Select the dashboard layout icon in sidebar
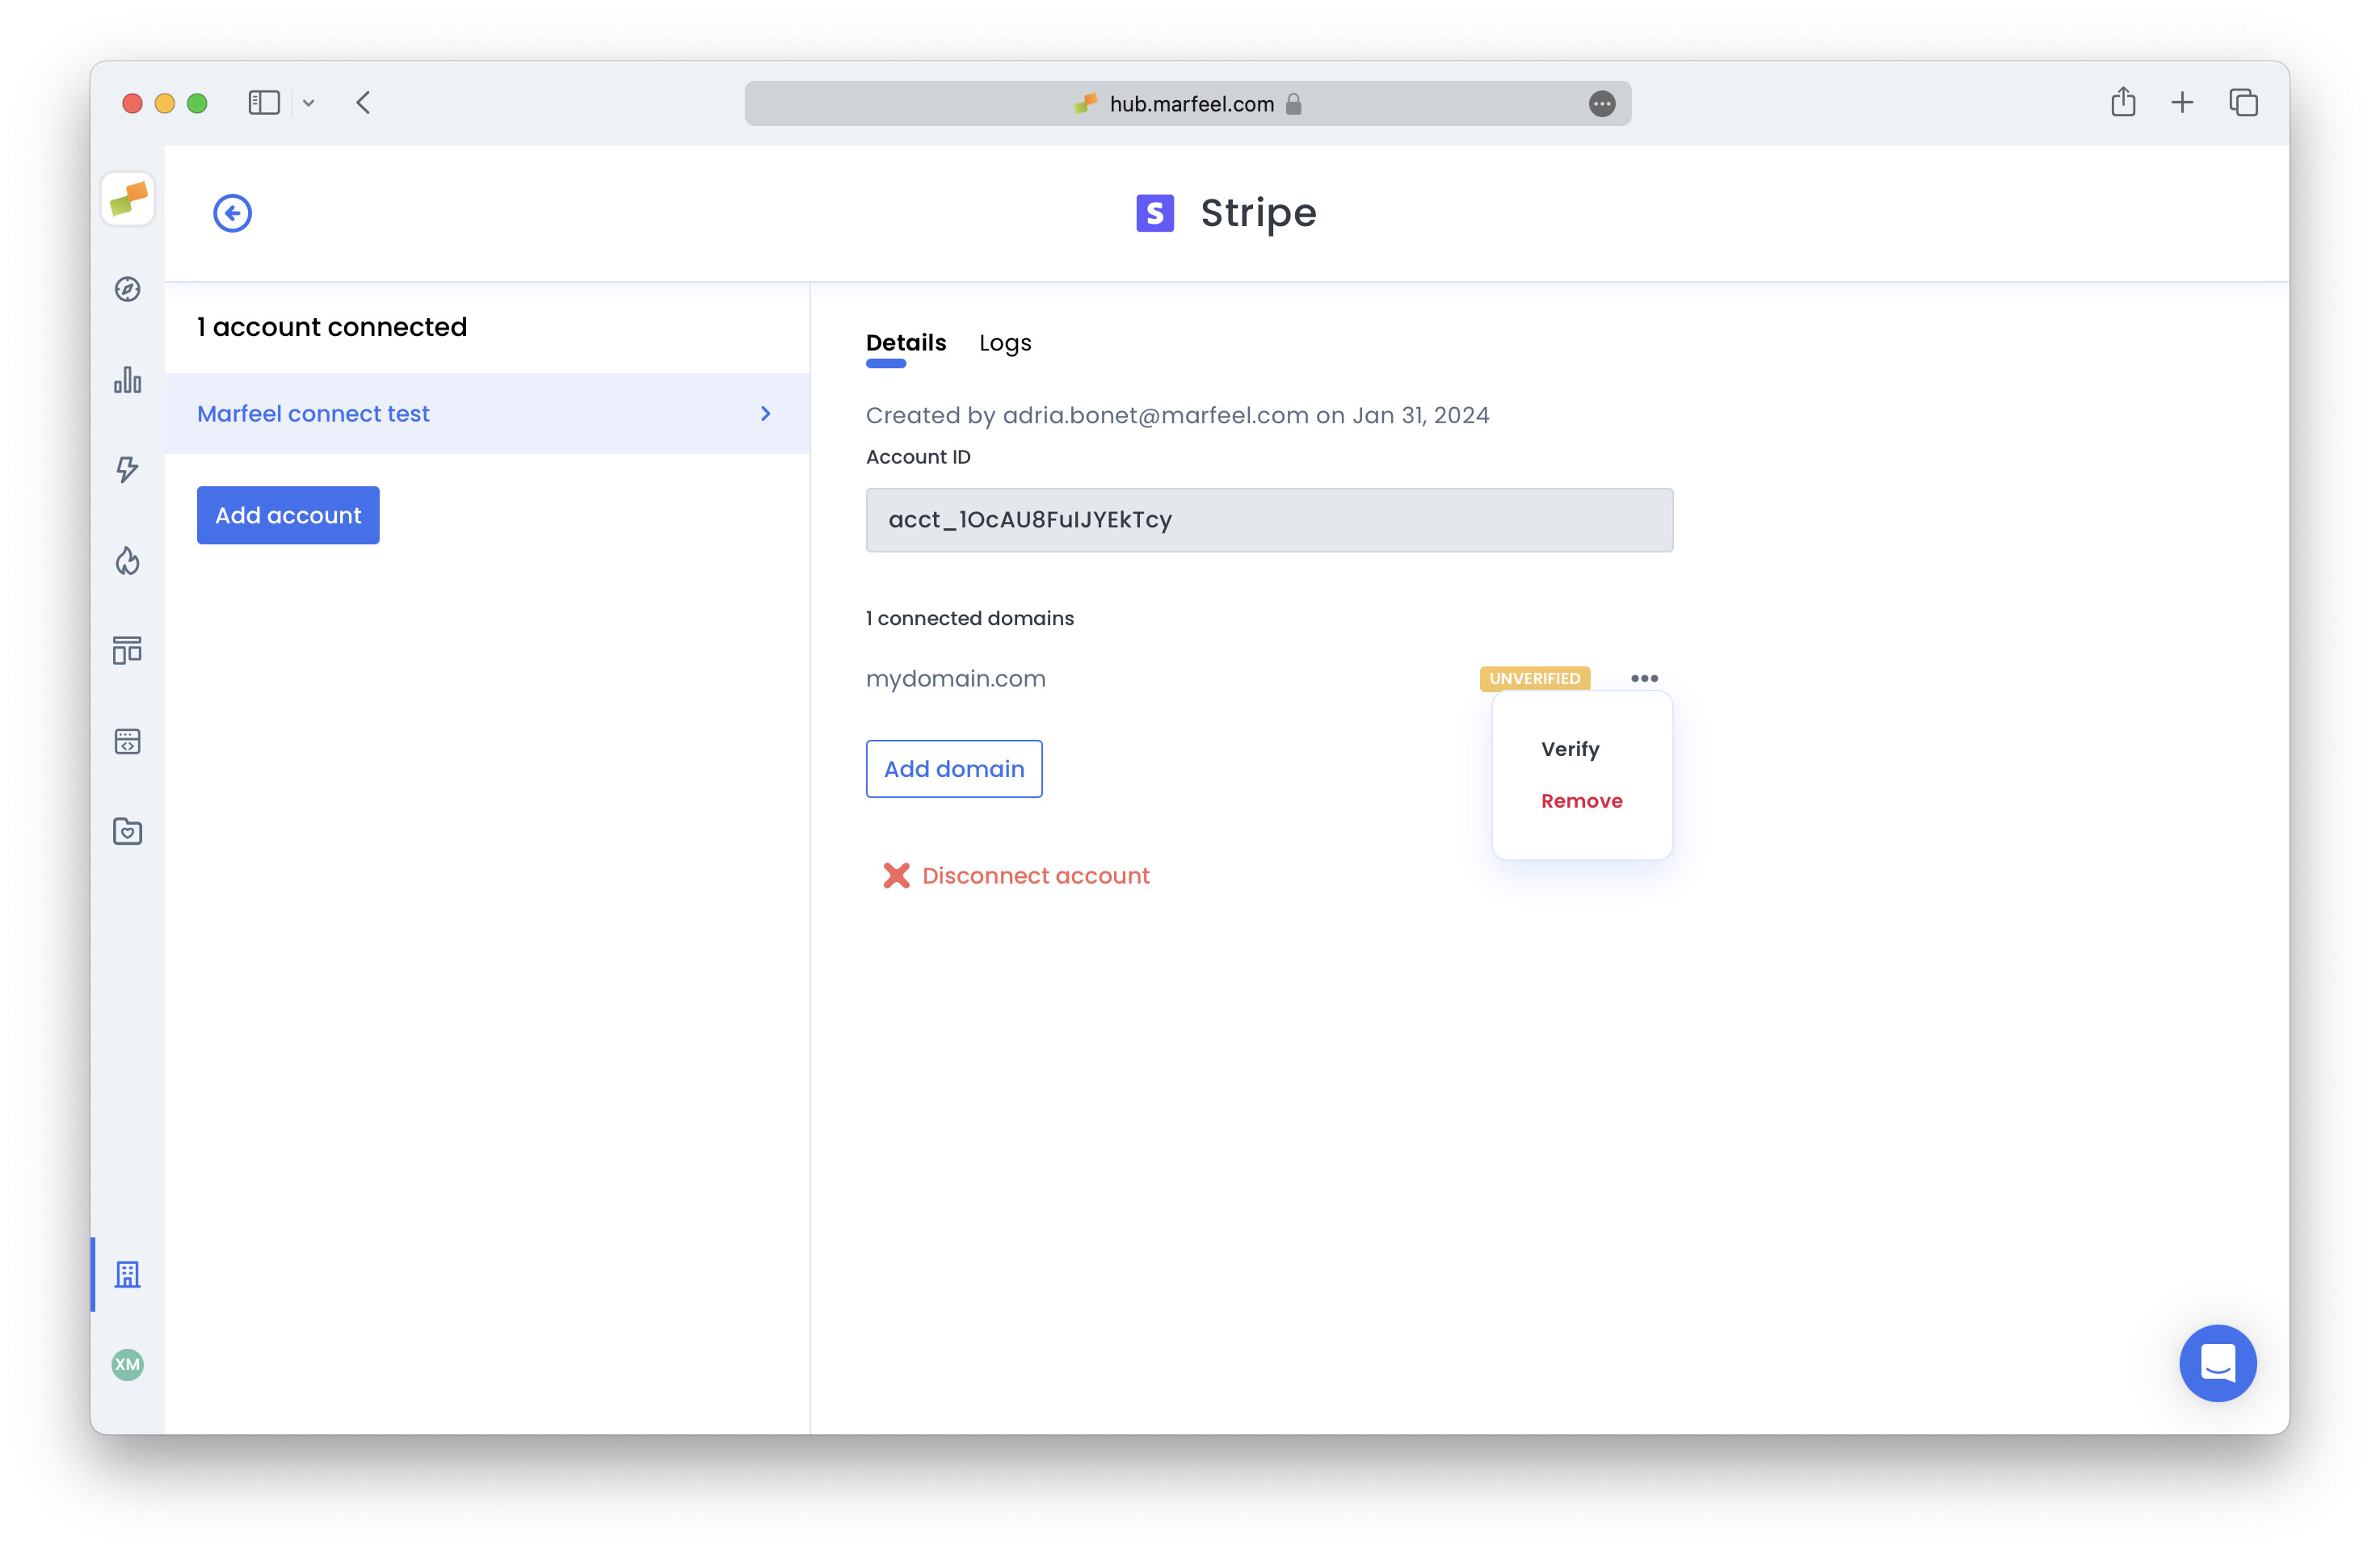2380x1554 pixels. (x=127, y=650)
